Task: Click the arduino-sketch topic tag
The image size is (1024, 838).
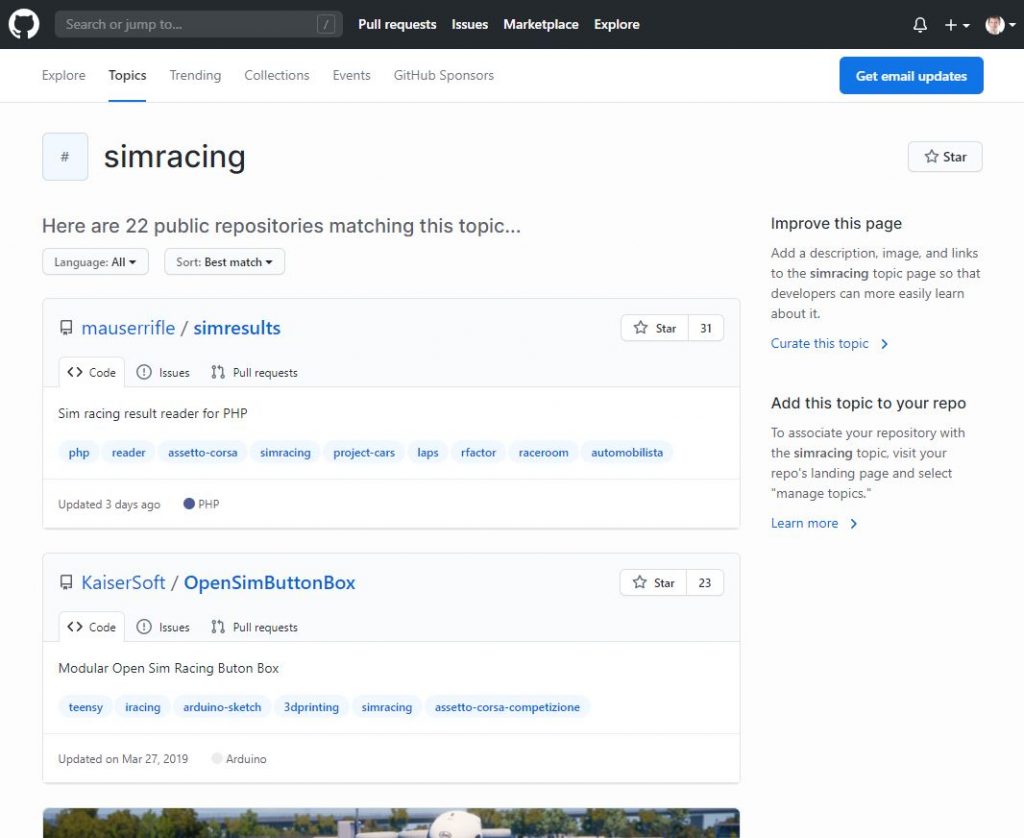Action: click(222, 707)
